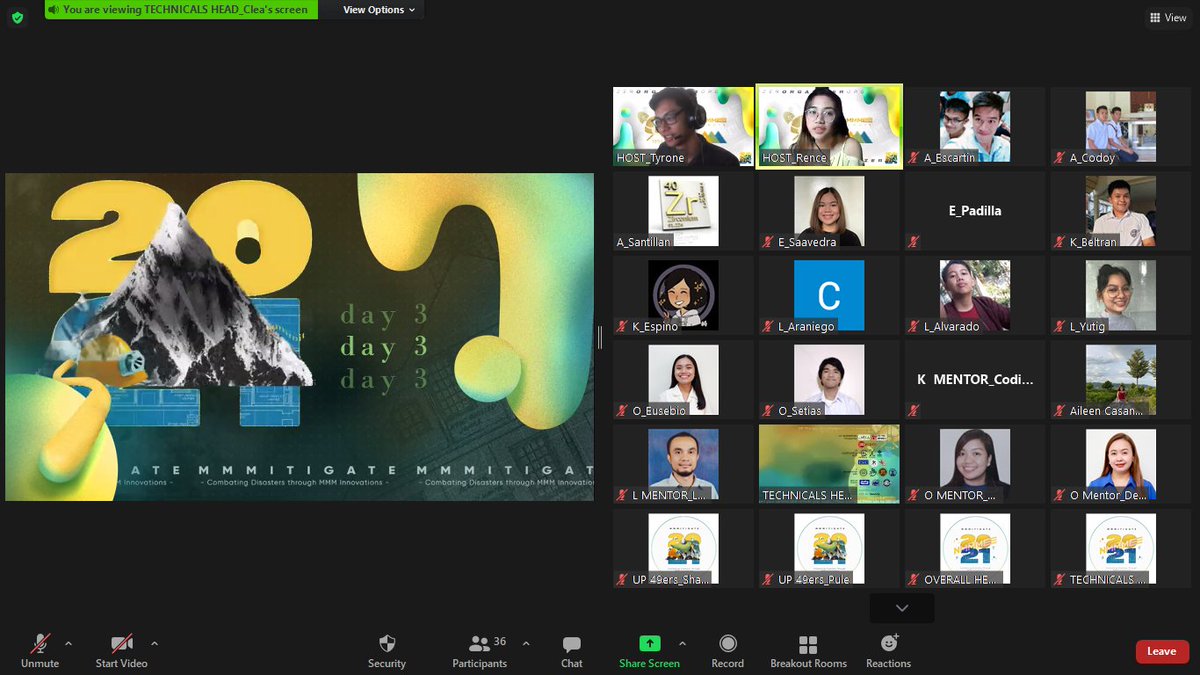Select the L MENTOR_L participant tile
Image resolution: width=1200 pixels, height=675 pixels.
pos(683,464)
